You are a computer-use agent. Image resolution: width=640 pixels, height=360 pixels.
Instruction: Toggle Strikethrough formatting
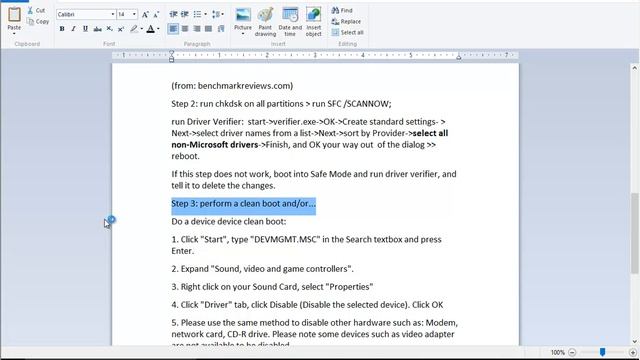coord(97,29)
